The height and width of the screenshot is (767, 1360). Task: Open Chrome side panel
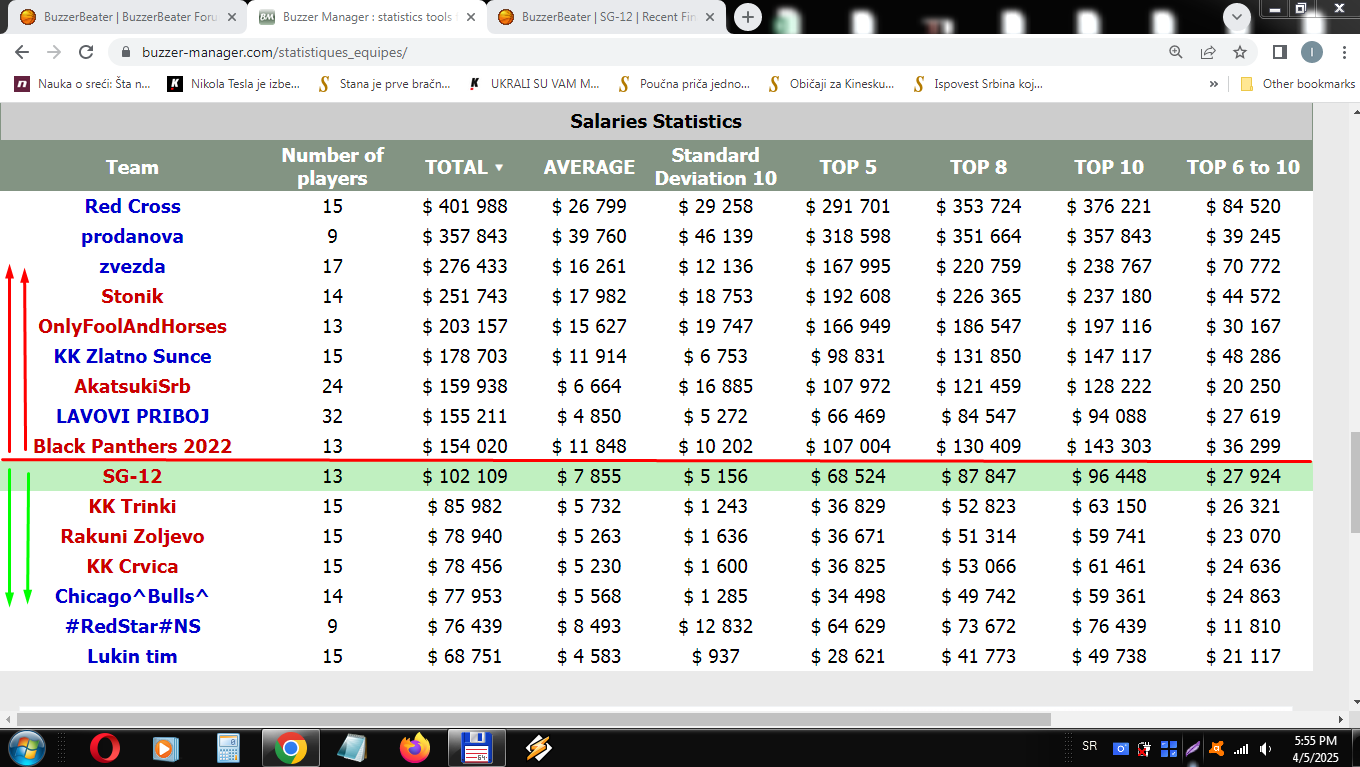[1279, 52]
